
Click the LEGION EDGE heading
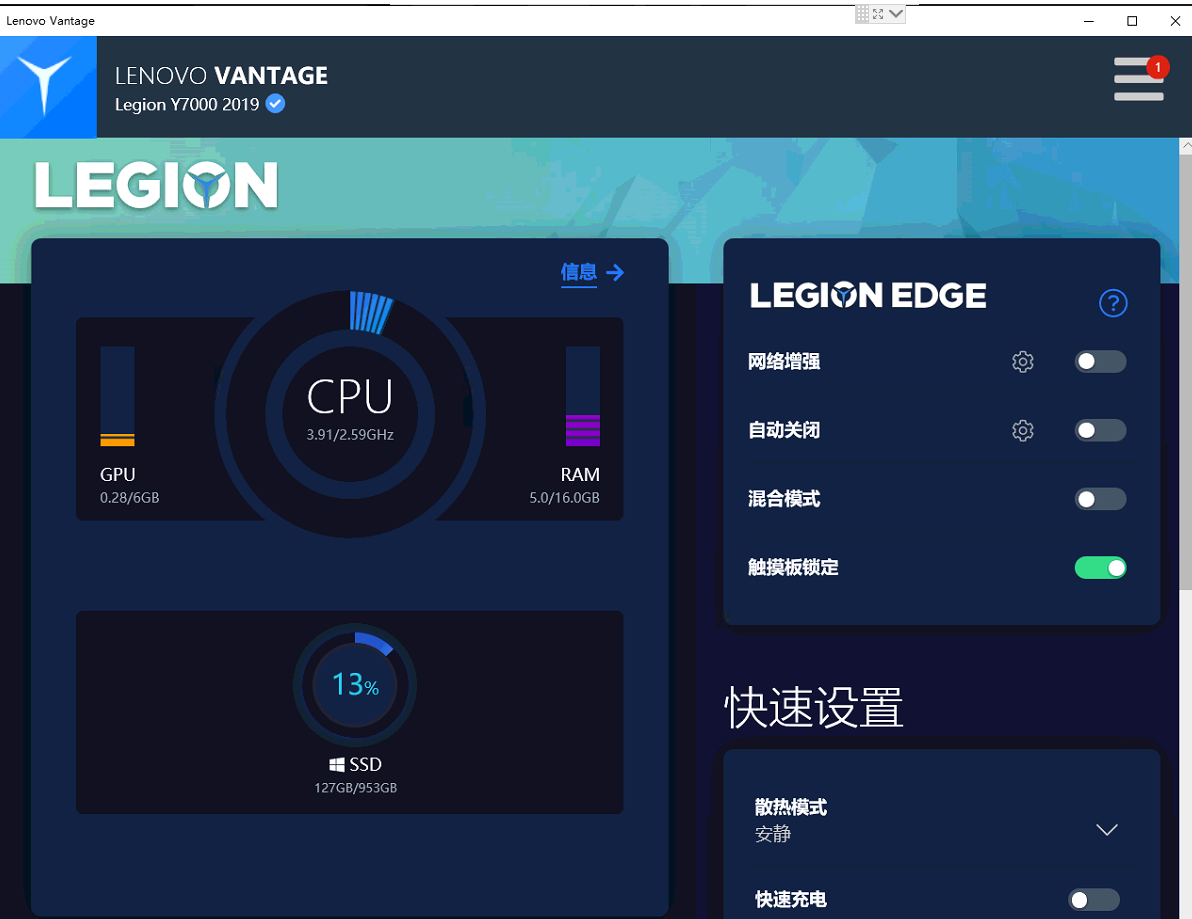click(x=868, y=295)
